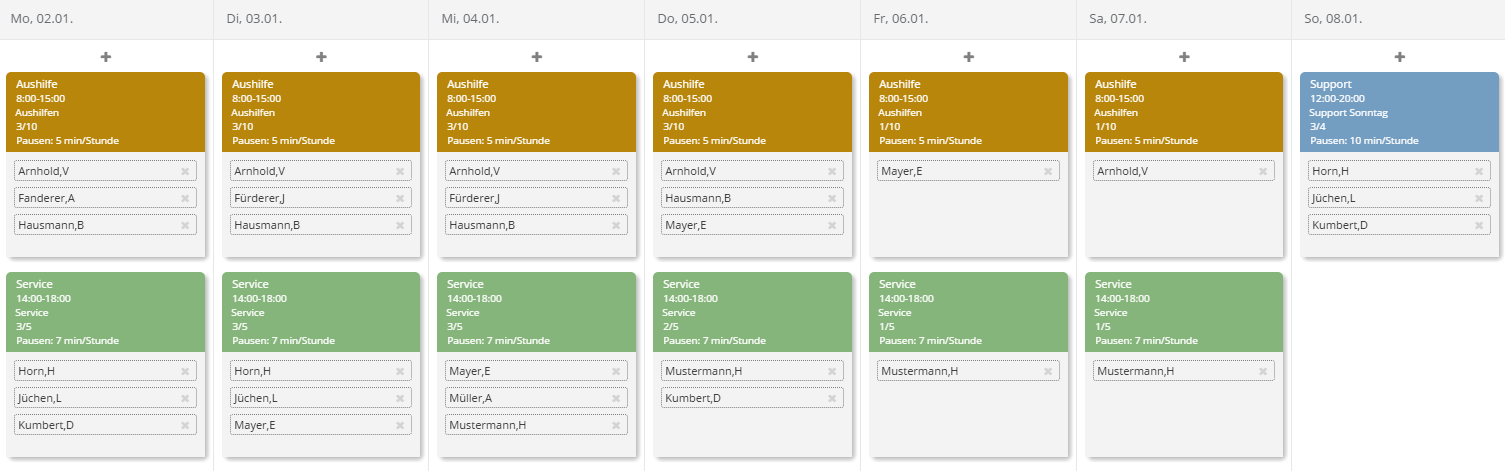Add a shift on Do, 05.01. with plus icon

coord(753,57)
